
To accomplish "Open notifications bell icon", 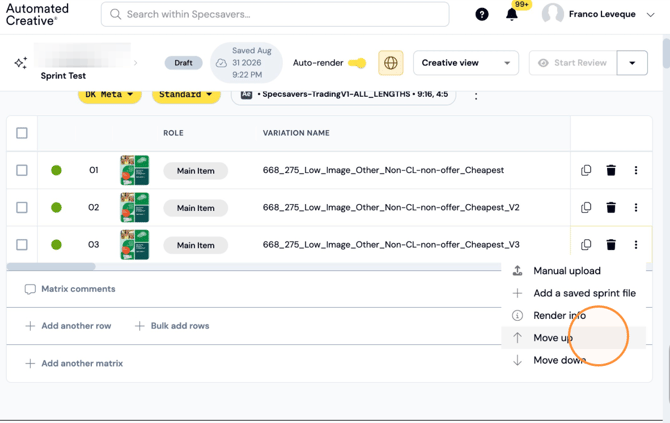I will (511, 15).
